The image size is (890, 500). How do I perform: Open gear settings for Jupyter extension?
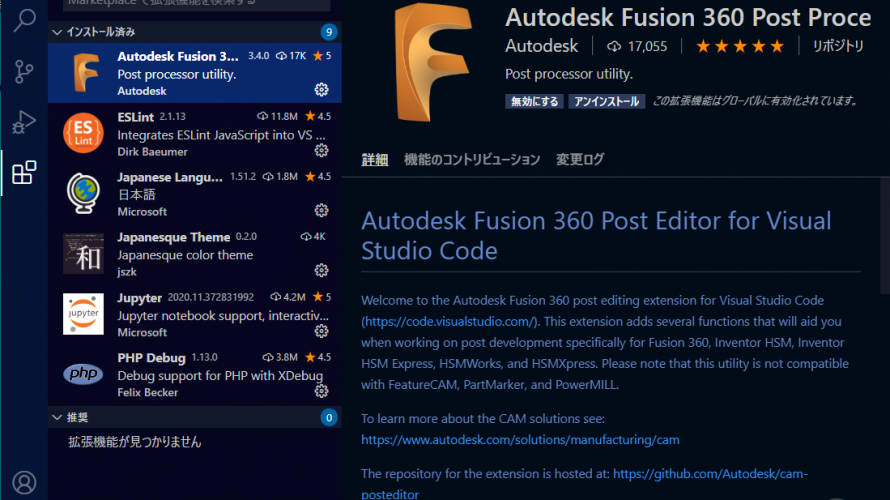pyautogui.click(x=321, y=331)
